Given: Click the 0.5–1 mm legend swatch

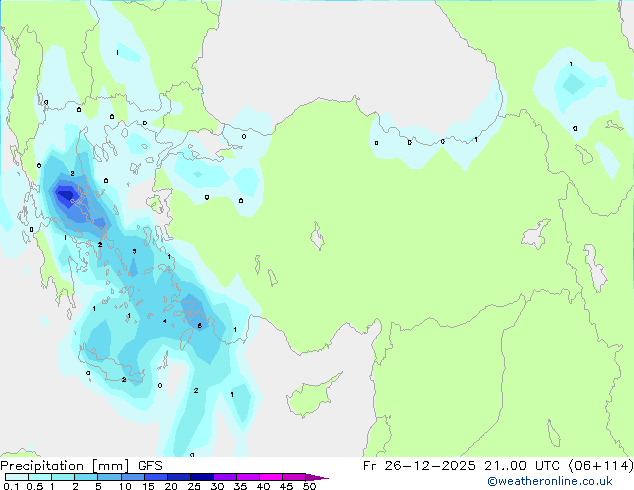Looking at the screenshot, I should pyautogui.click(x=40, y=477).
